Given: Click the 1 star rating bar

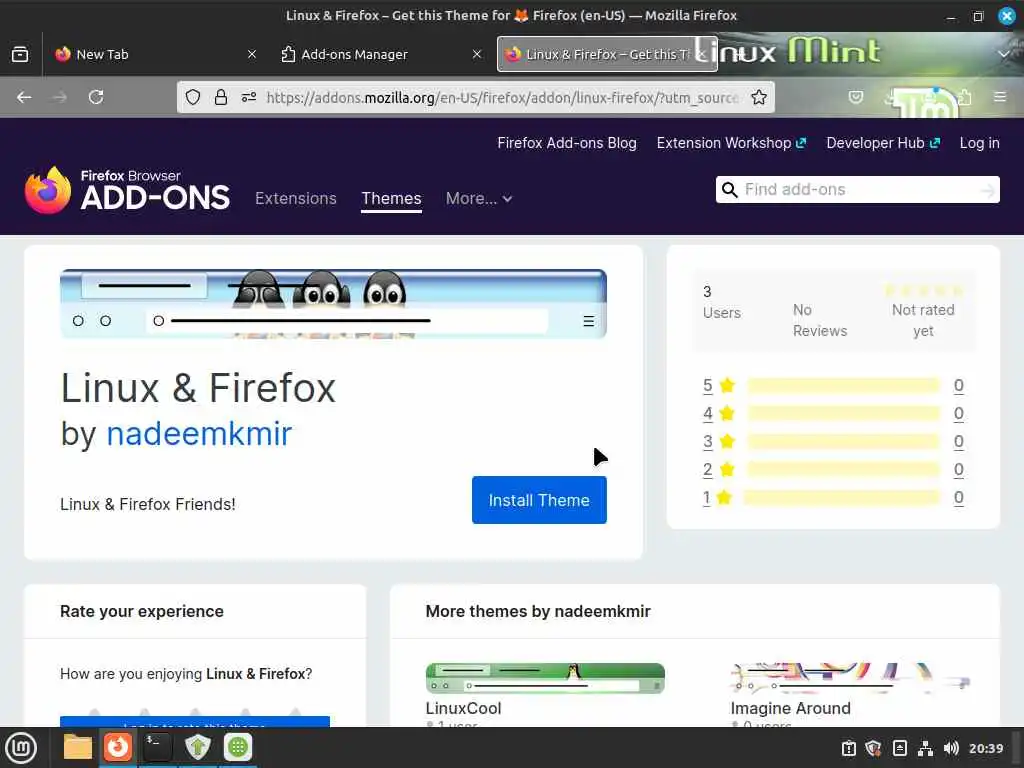Looking at the screenshot, I should click(x=842, y=498).
